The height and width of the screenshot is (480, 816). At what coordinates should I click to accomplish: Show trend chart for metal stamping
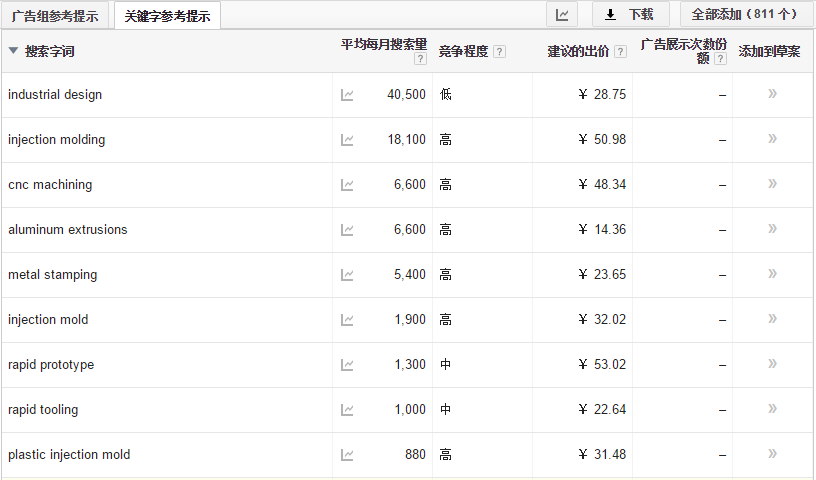click(x=347, y=275)
